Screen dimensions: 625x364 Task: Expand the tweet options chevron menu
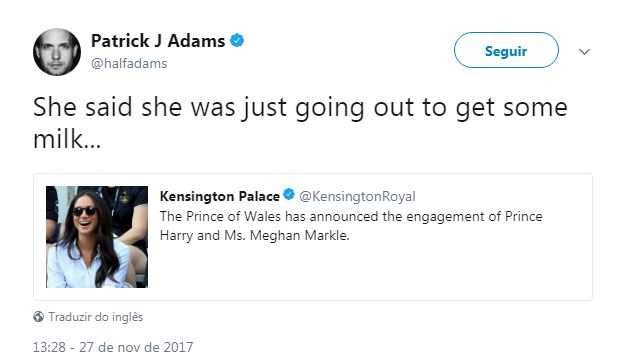(x=584, y=51)
